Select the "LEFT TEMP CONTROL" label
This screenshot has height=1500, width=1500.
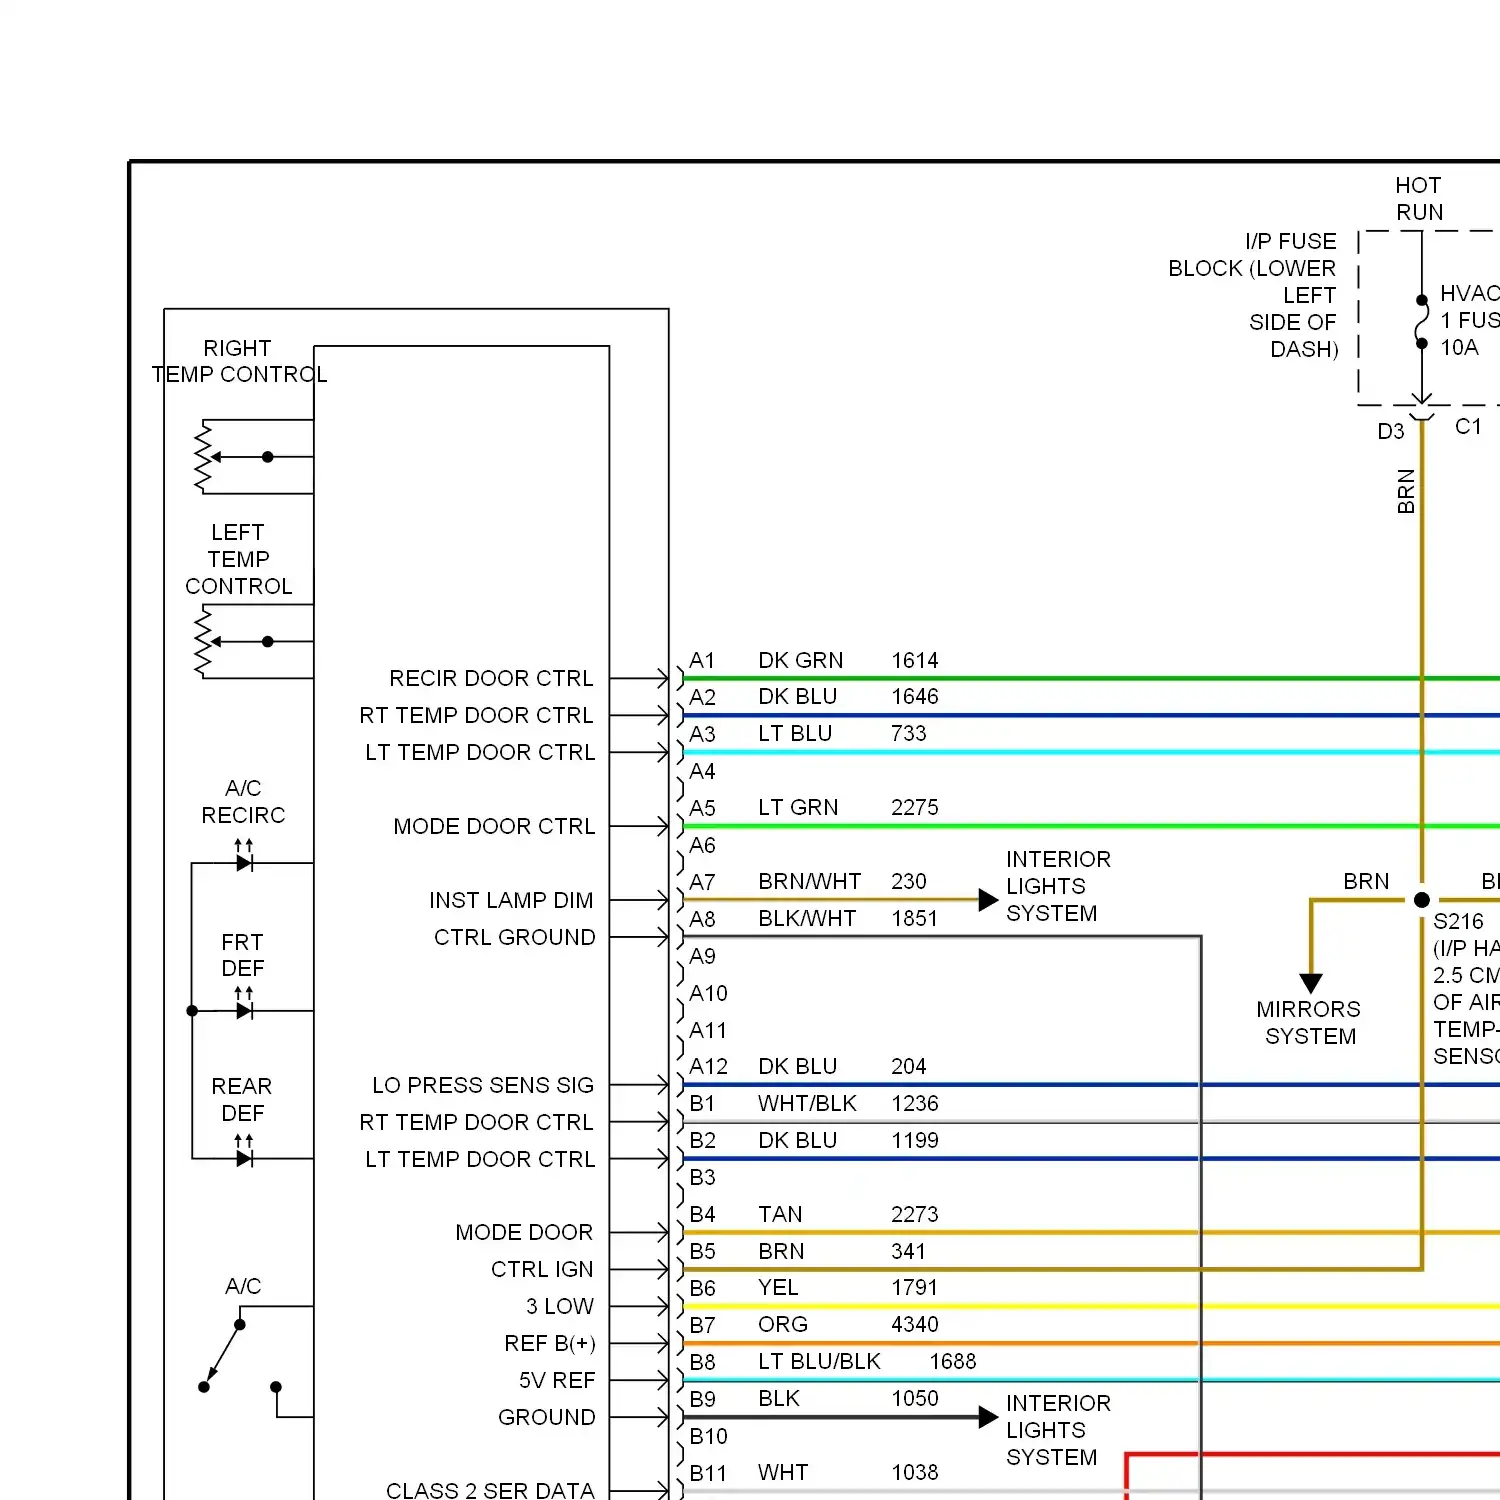click(239, 559)
